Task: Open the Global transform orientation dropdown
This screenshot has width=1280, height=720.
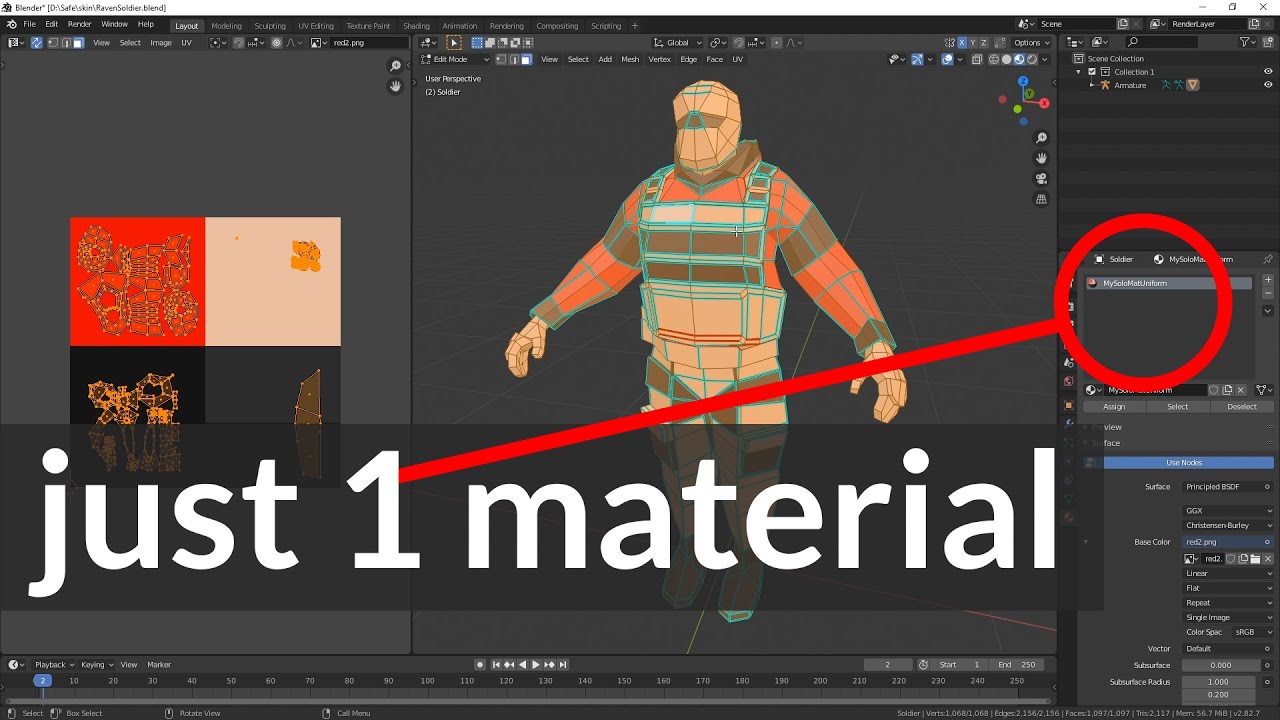Action: point(677,43)
